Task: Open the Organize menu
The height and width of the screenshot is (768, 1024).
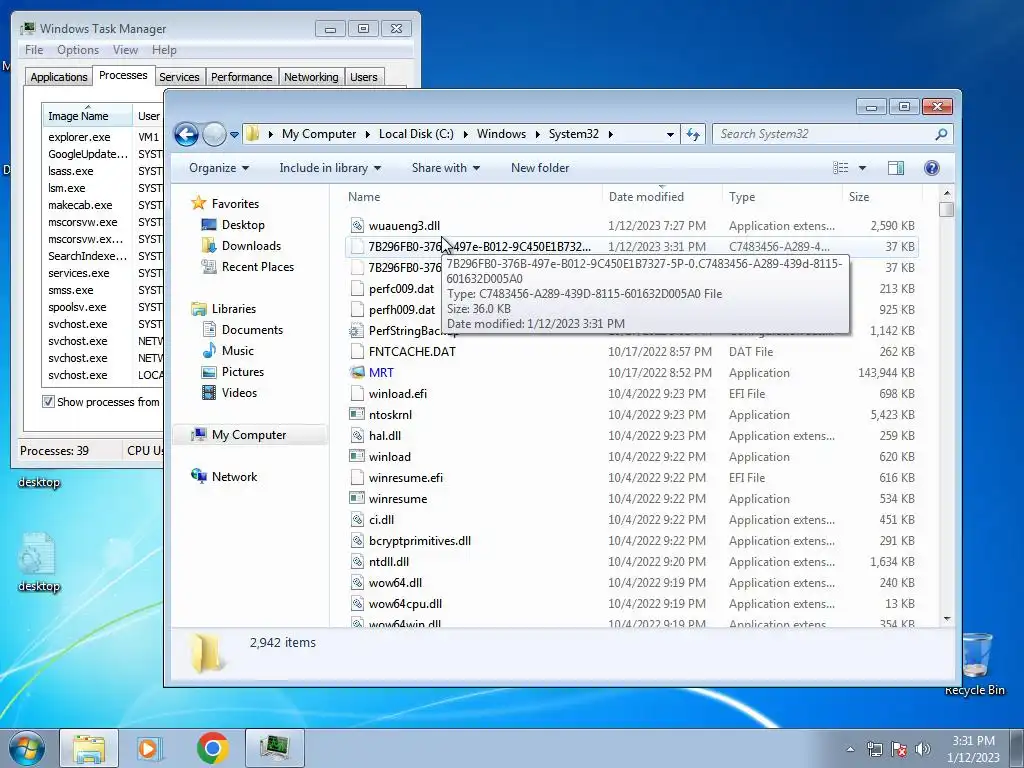Action: (x=219, y=168)
